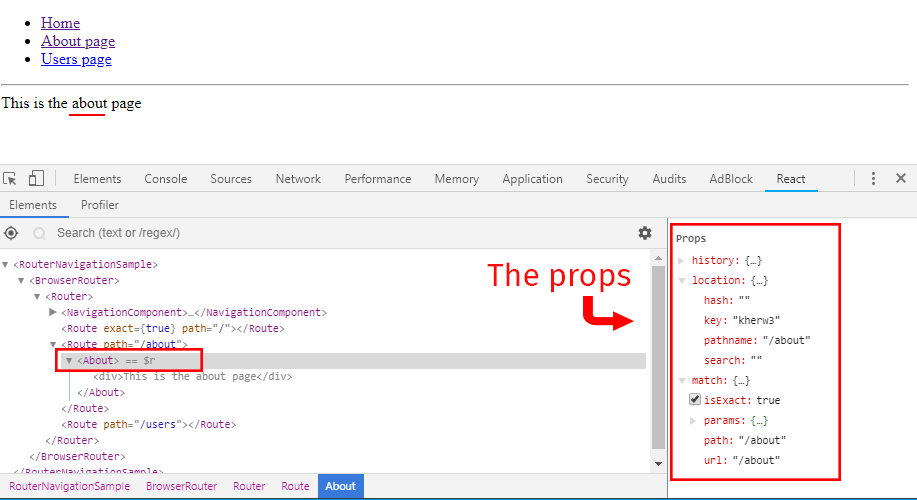Open the DevTools three-dot menu

[x=873, y=179]
